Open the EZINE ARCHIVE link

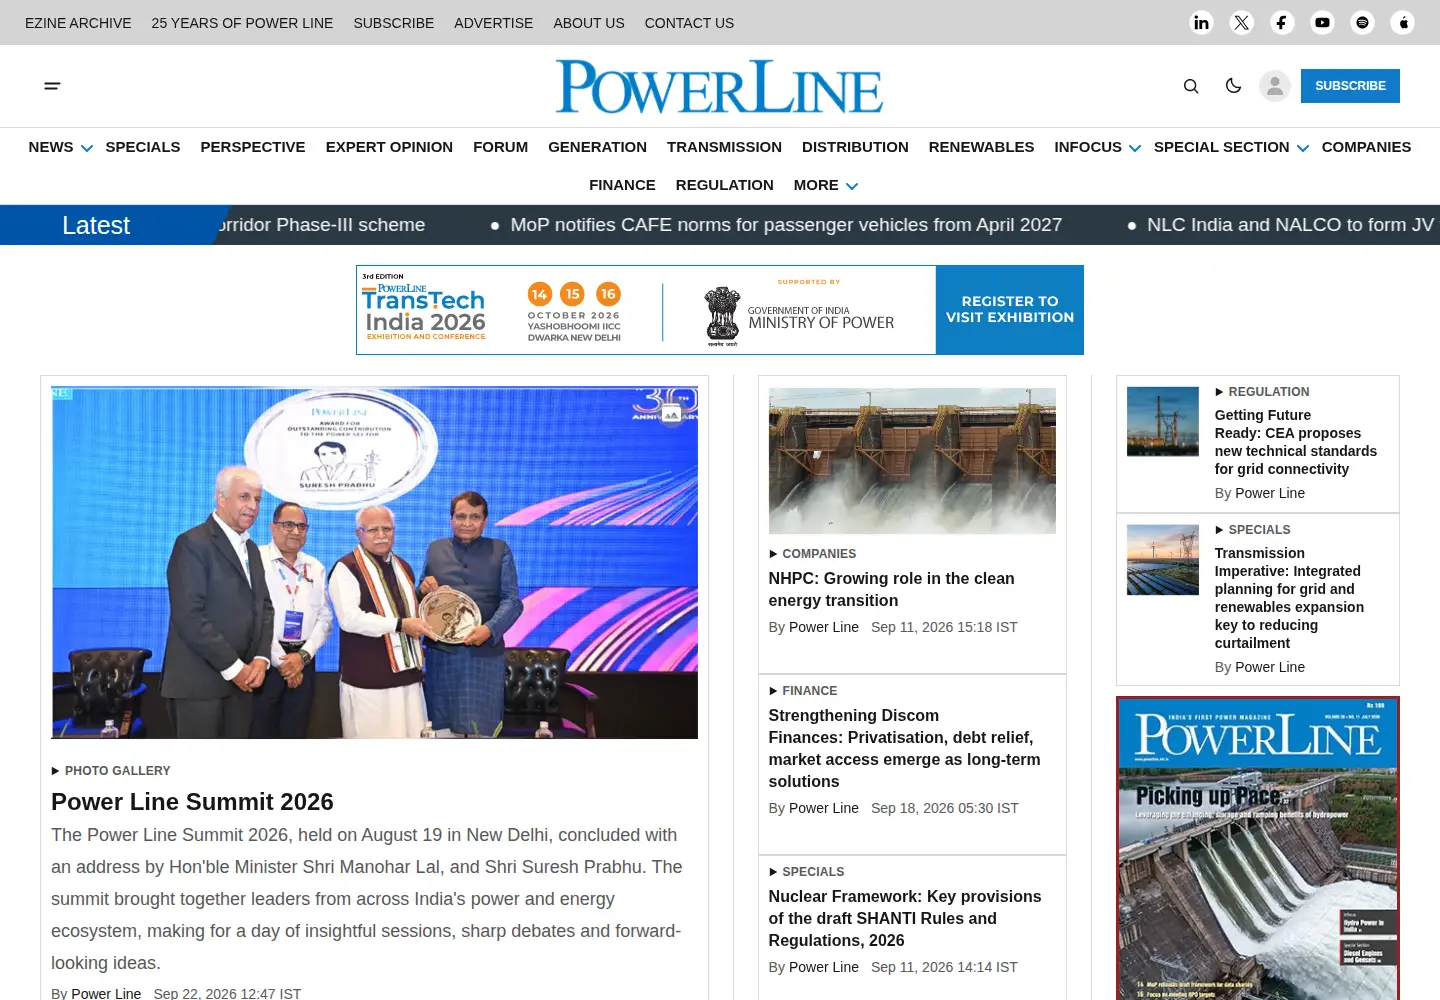coord(78,23)
